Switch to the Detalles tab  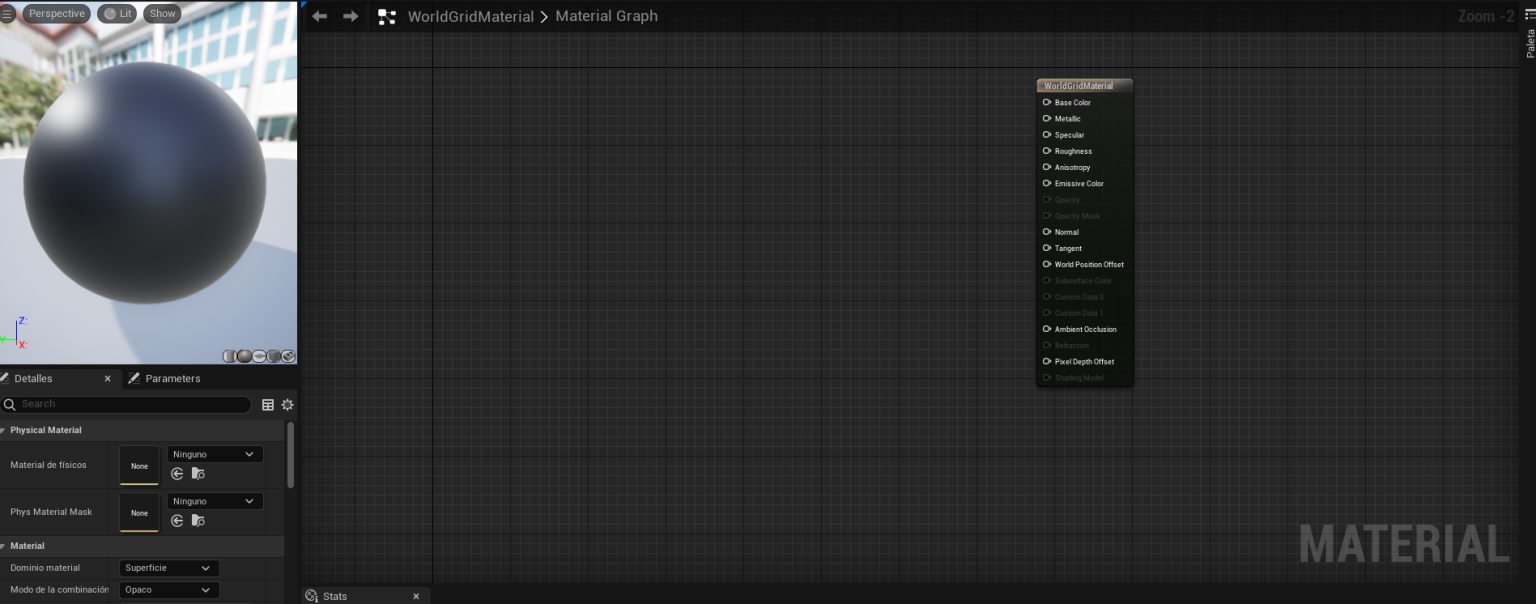point(33,379)
